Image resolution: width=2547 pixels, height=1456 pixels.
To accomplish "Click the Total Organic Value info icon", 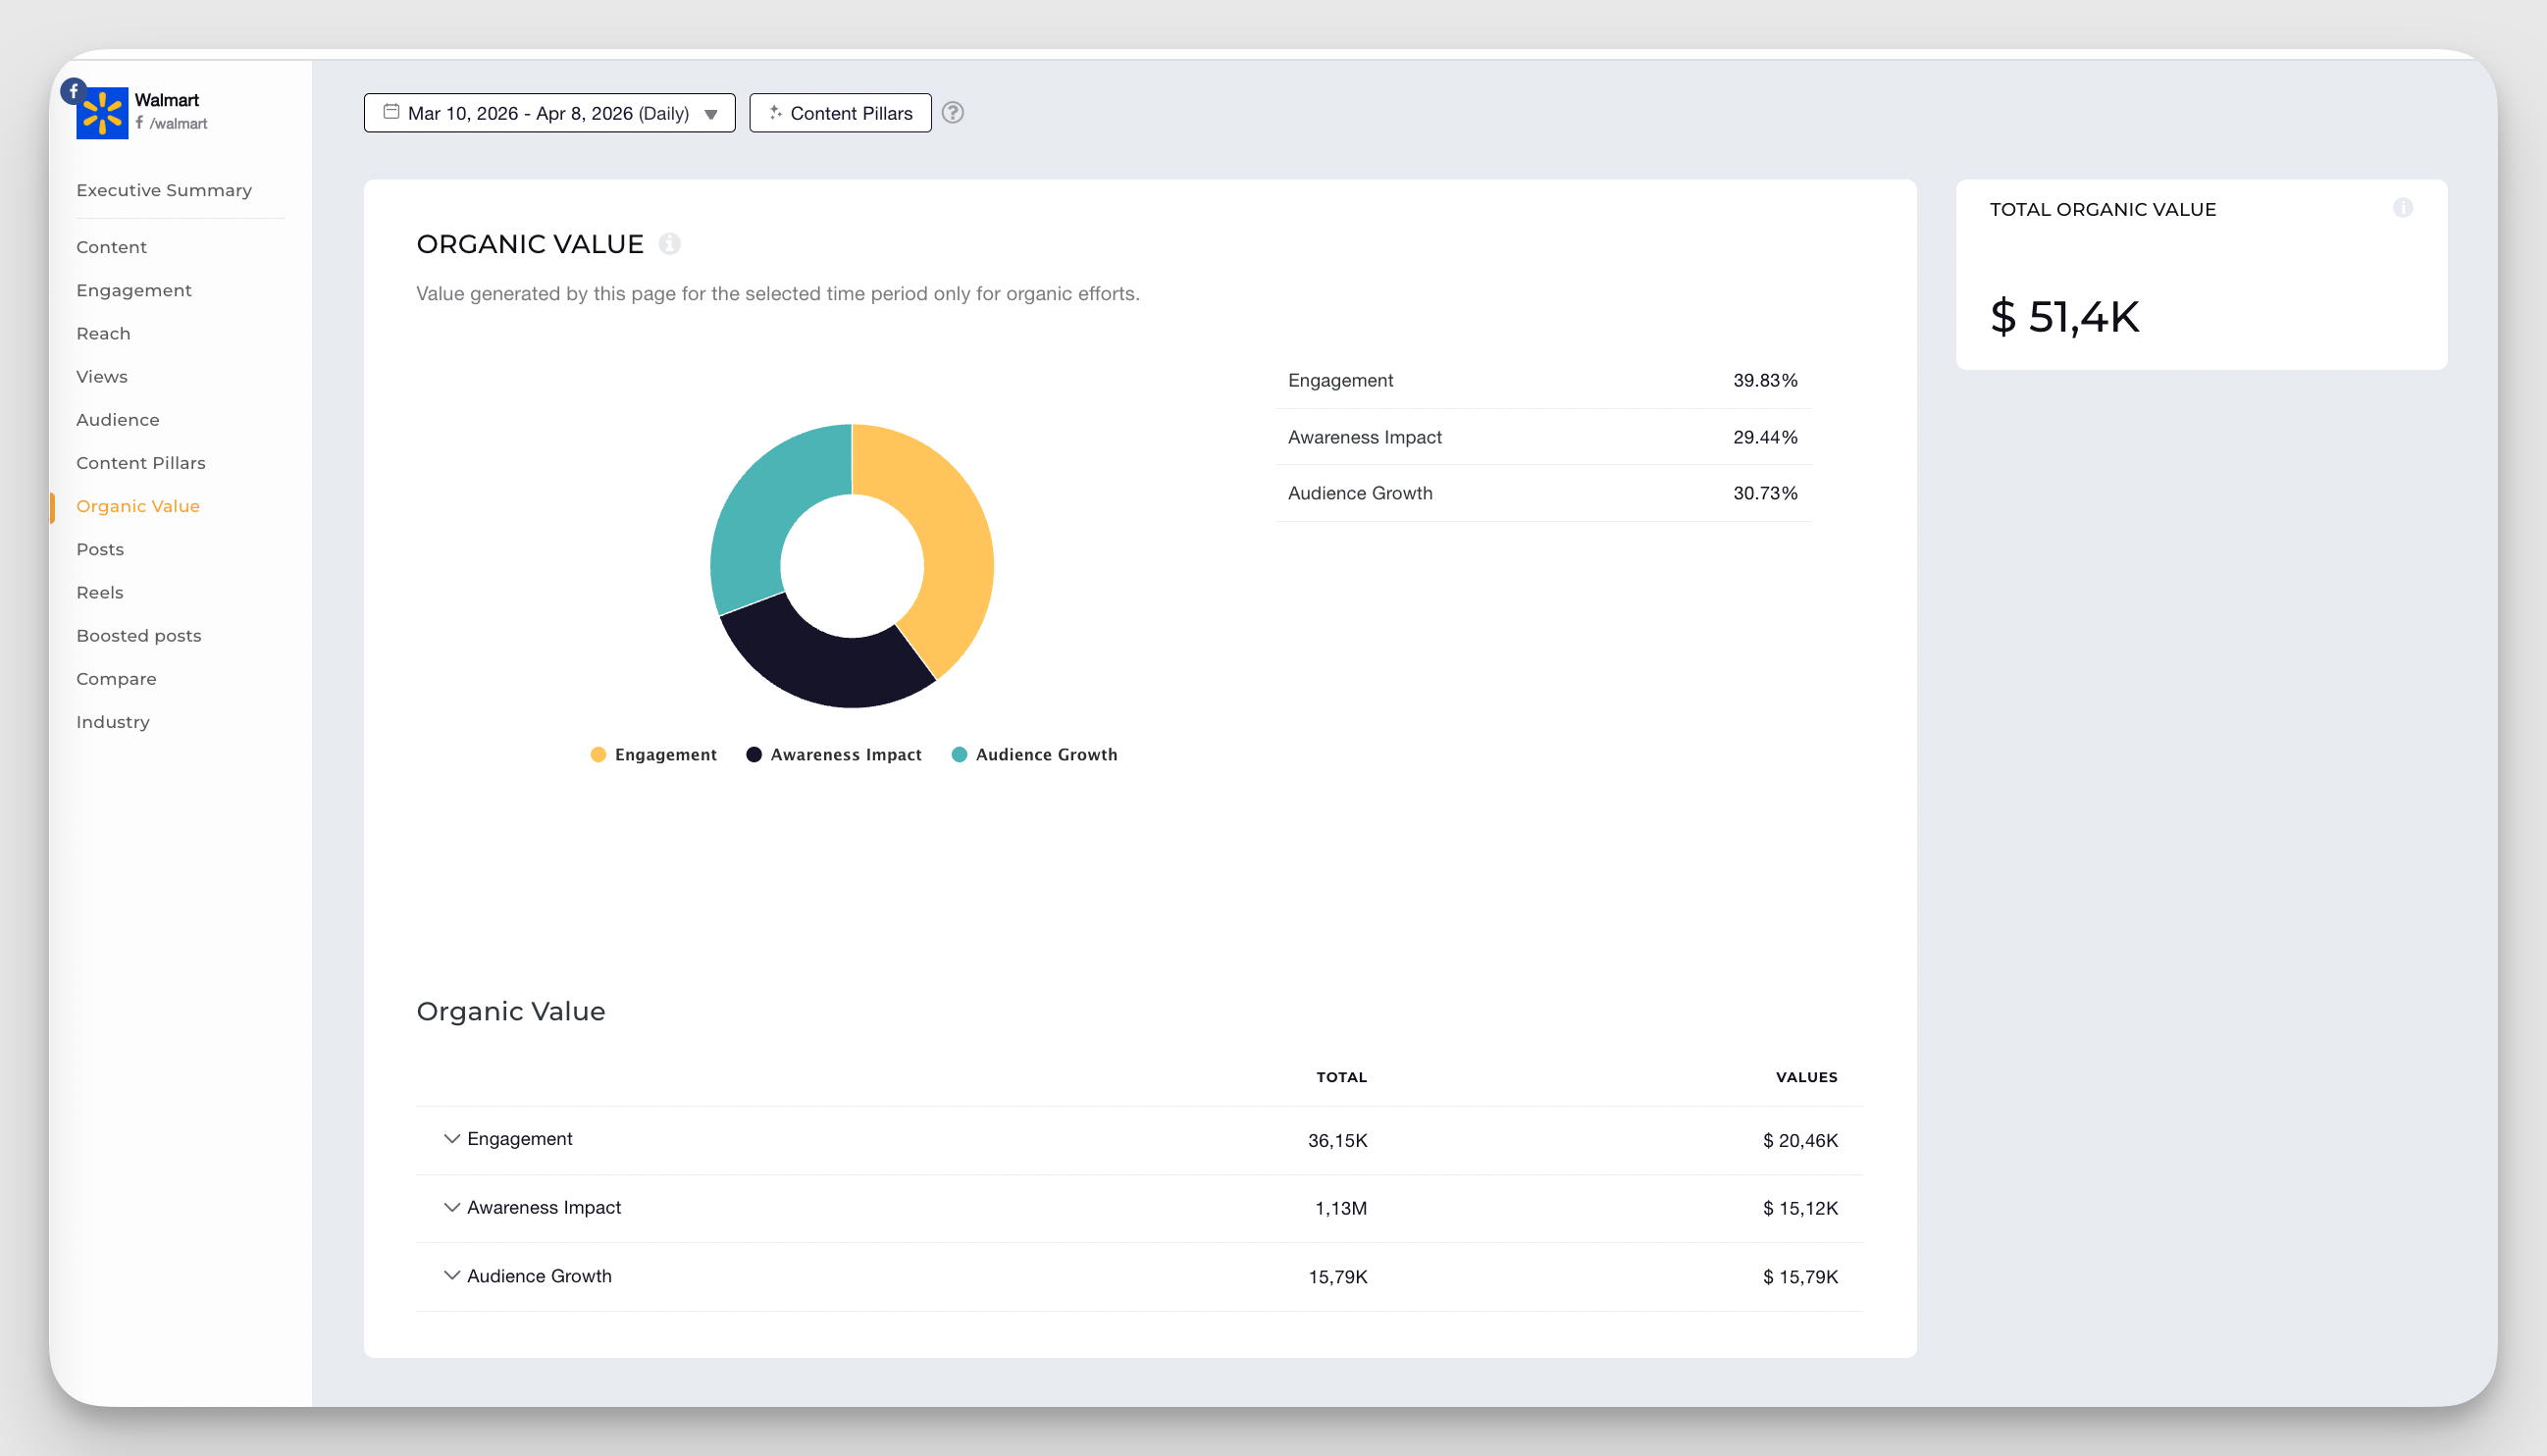I will coord(2402,208).
